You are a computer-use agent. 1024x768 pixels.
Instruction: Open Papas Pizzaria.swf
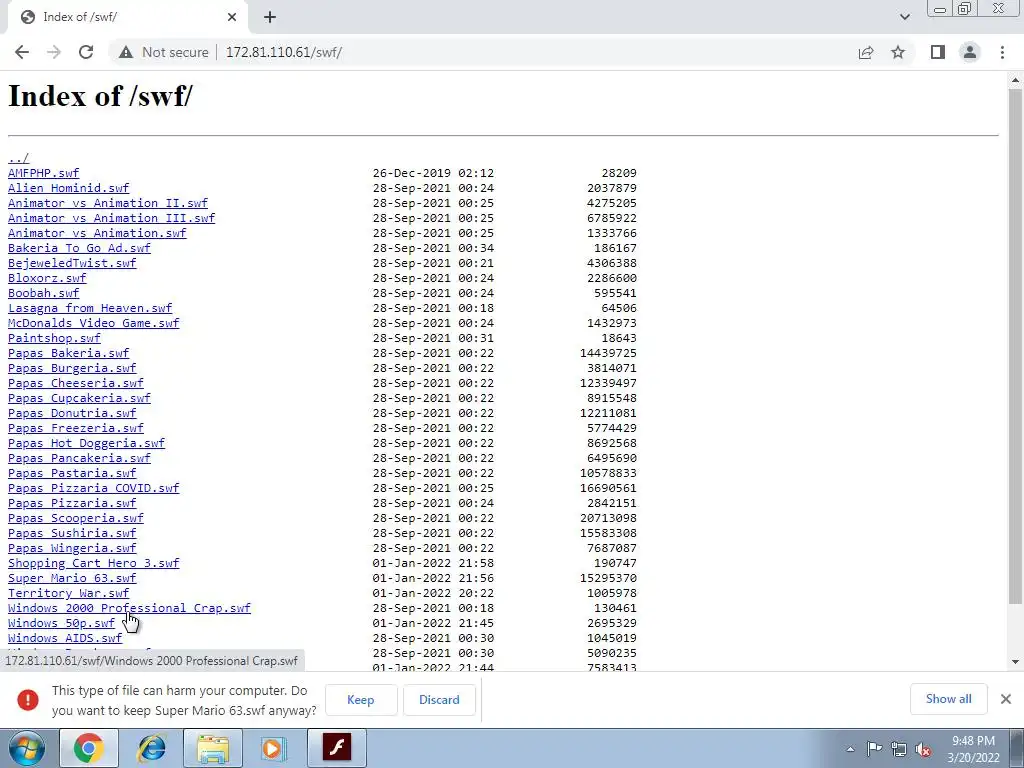click(72, 504)
